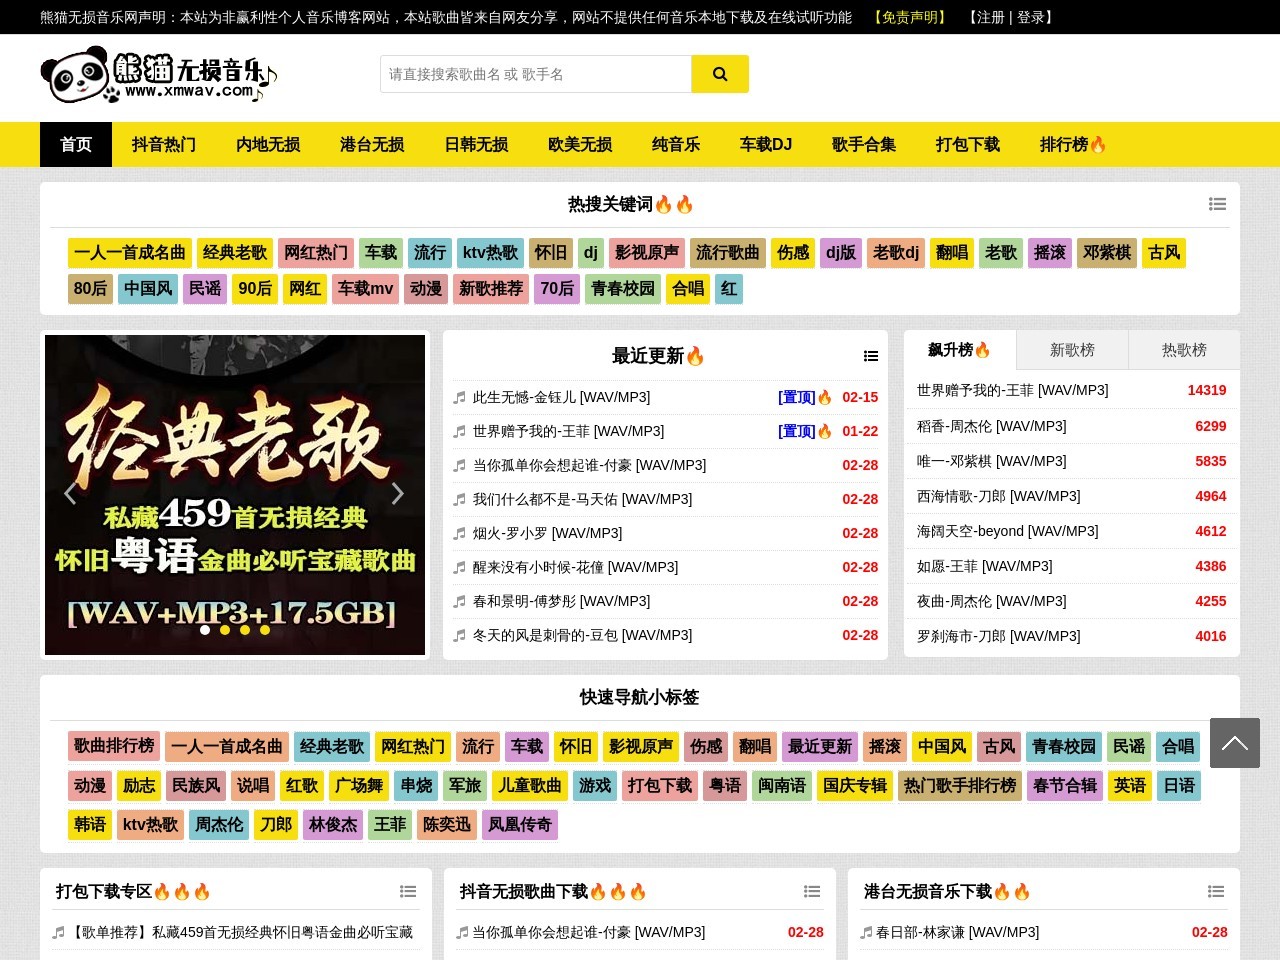
Task: Switch to the 新歌榜 tab
Action: click(1072, 350)
